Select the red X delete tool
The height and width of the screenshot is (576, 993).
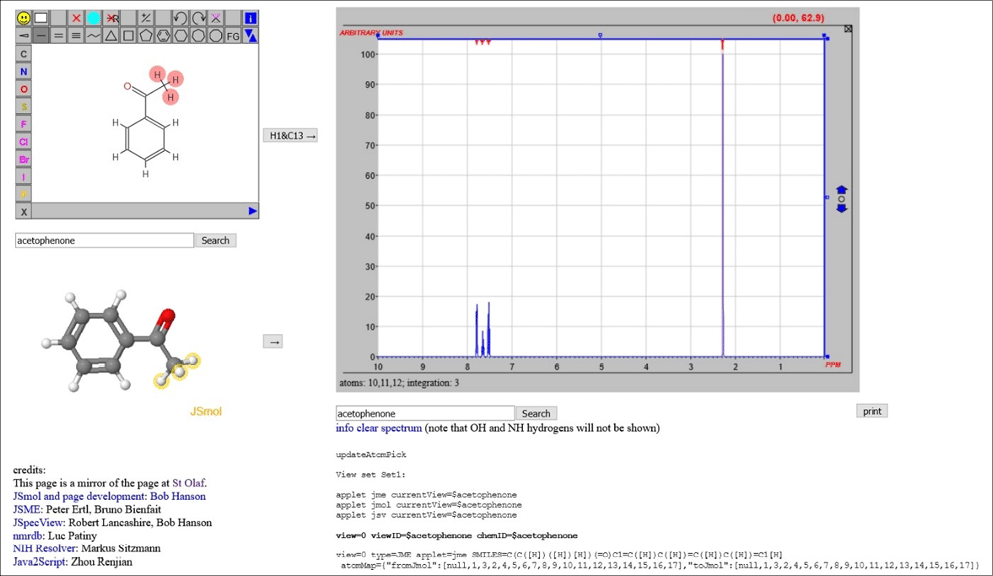point(77,18)
